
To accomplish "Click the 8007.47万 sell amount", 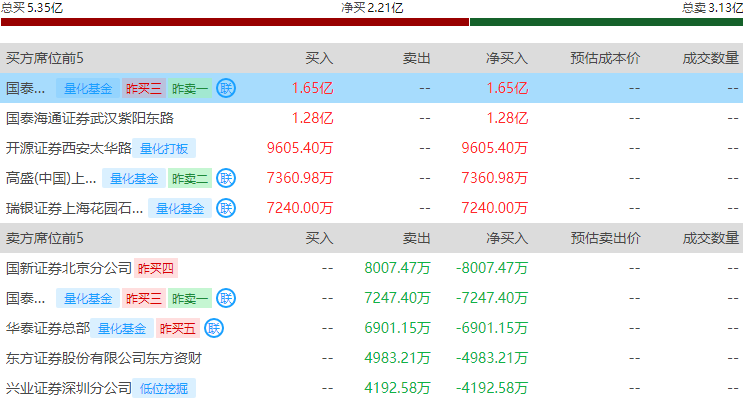I will 398,268.
